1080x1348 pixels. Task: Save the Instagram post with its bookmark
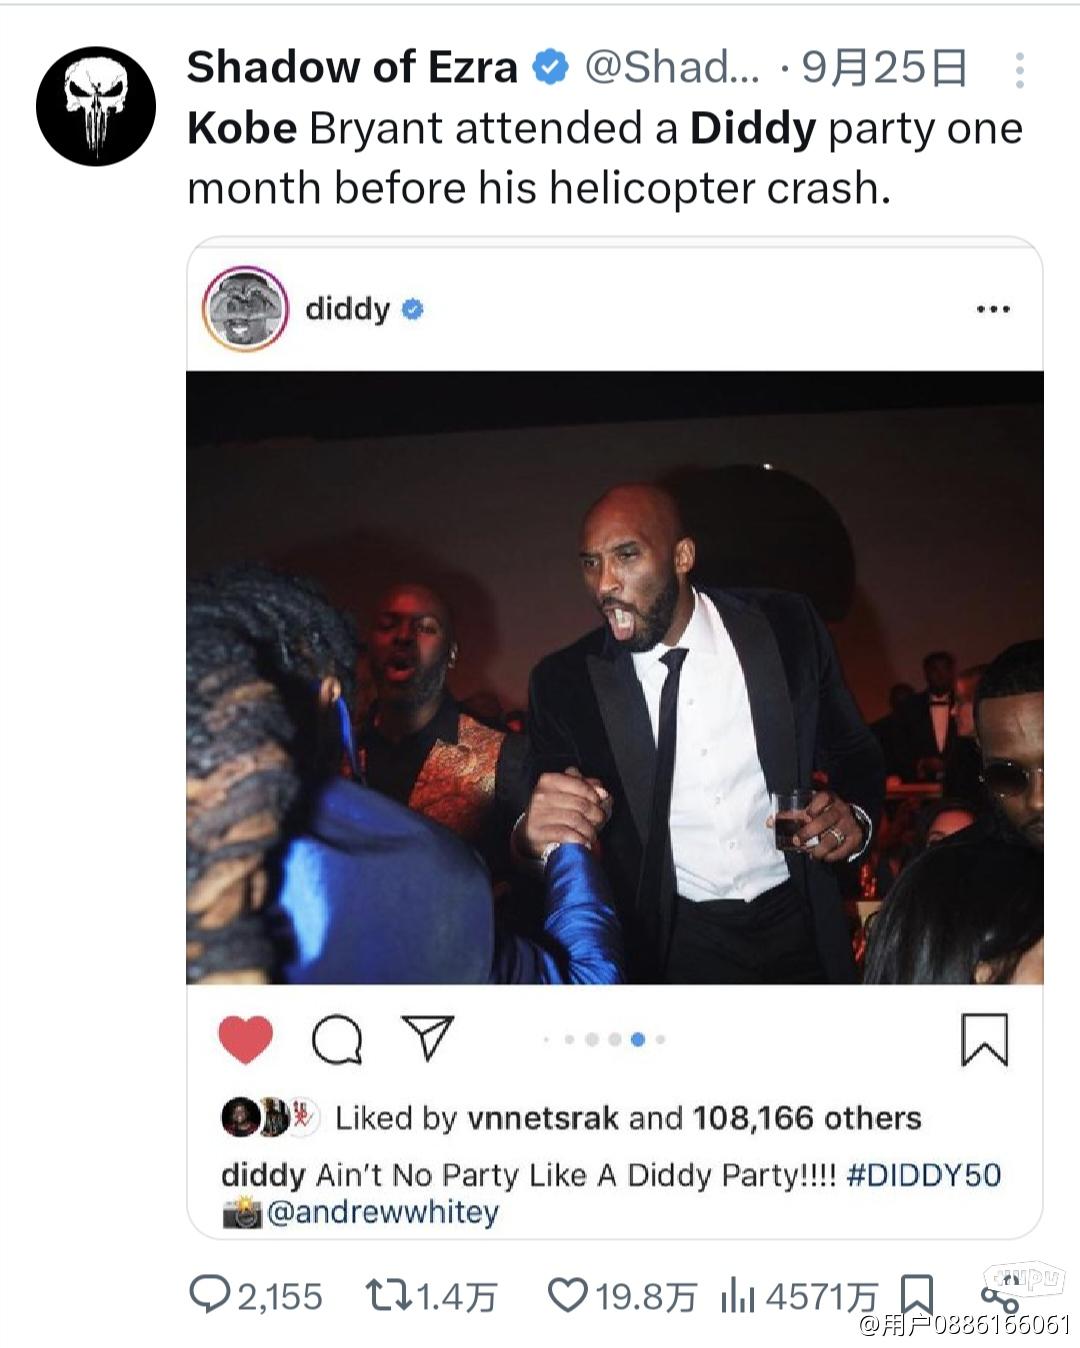tap(984, 1040)
